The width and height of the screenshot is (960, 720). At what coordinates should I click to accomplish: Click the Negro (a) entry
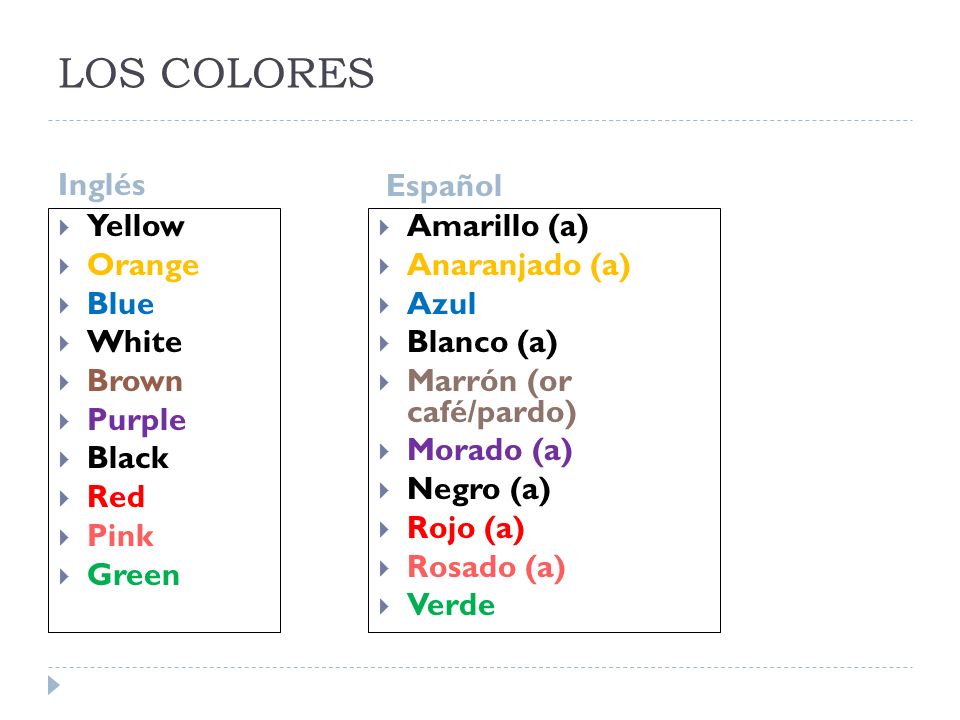[x=479, y=490]
